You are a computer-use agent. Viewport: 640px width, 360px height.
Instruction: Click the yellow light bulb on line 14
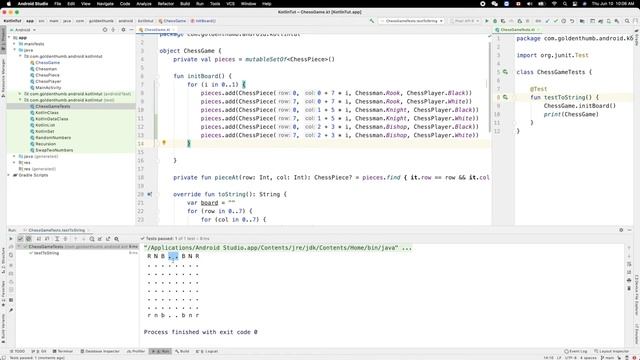click(x=164, y=143)
